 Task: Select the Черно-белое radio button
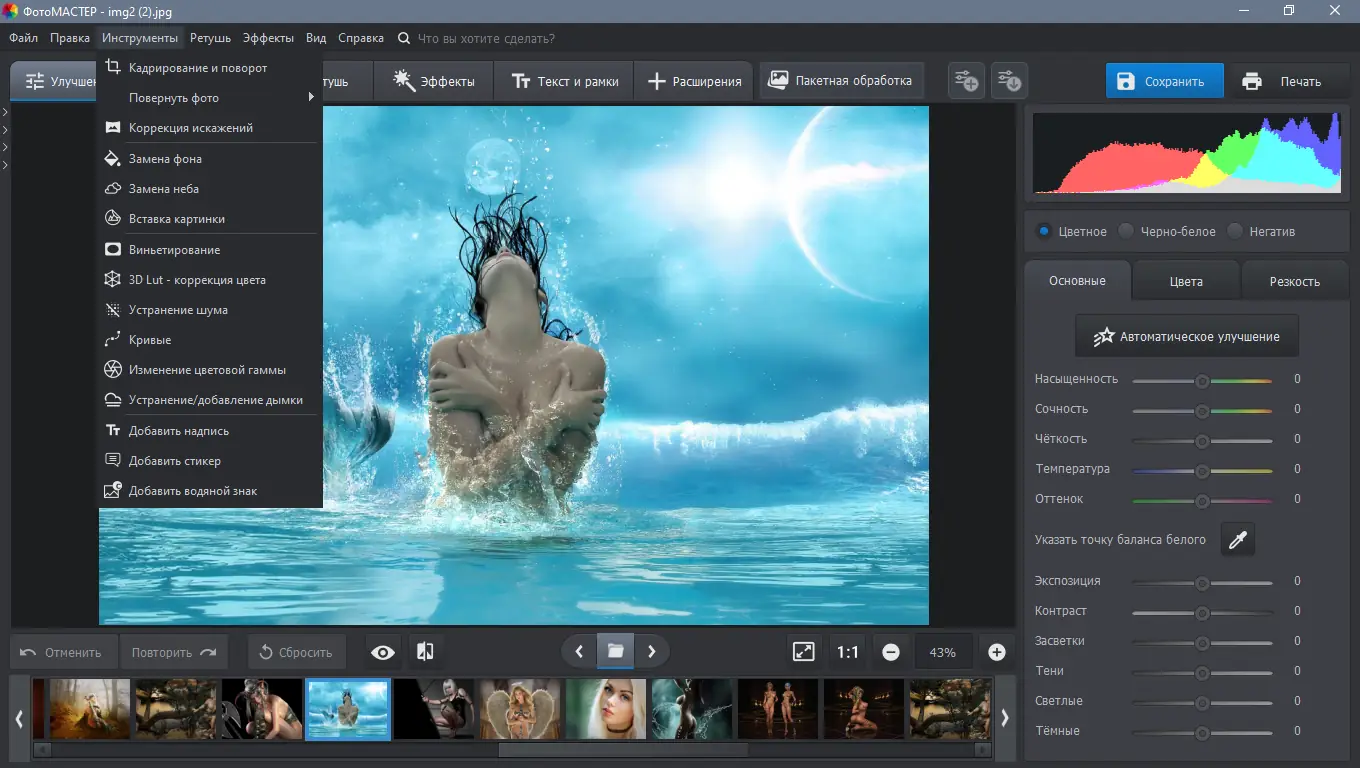[1127, 231]
